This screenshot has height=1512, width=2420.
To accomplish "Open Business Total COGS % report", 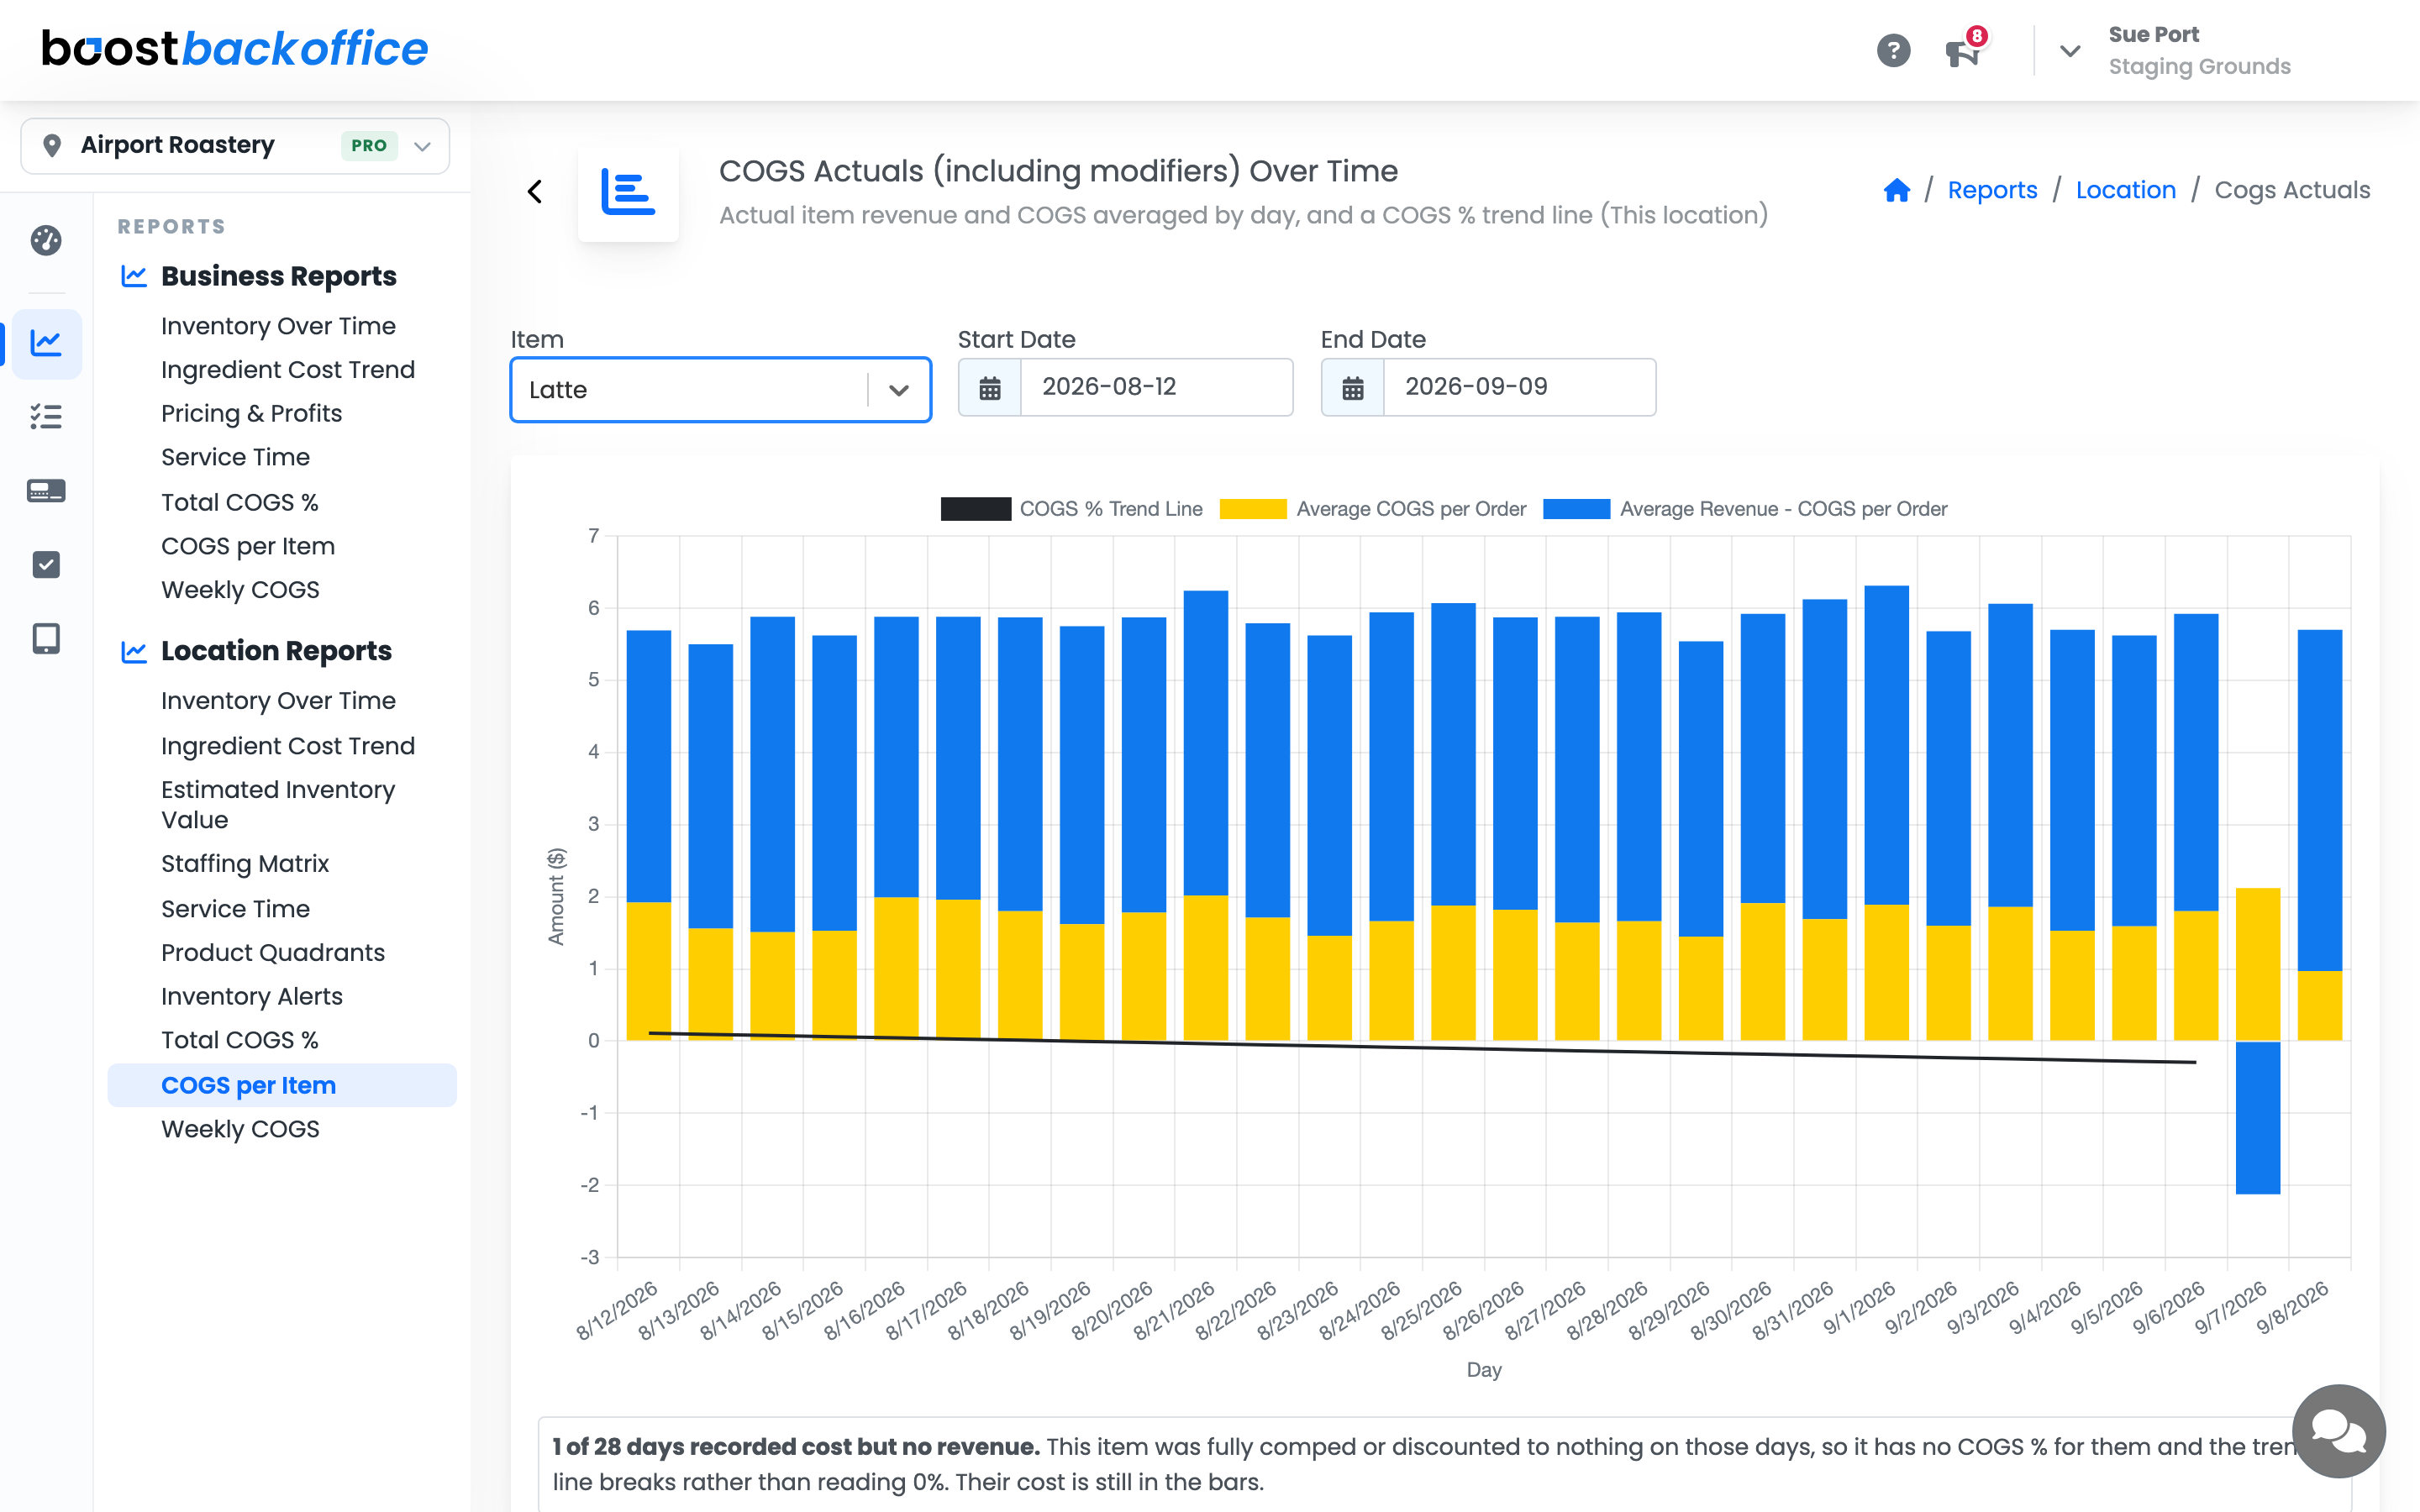I will pyautogui.click(x=240, y=502).
